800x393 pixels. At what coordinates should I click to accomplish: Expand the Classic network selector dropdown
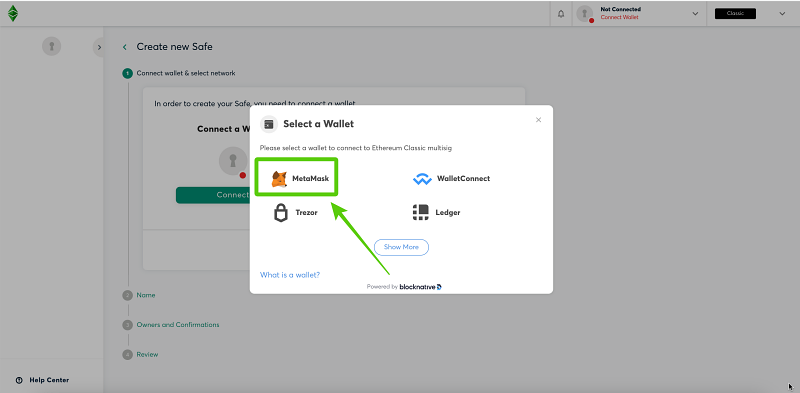782,14
